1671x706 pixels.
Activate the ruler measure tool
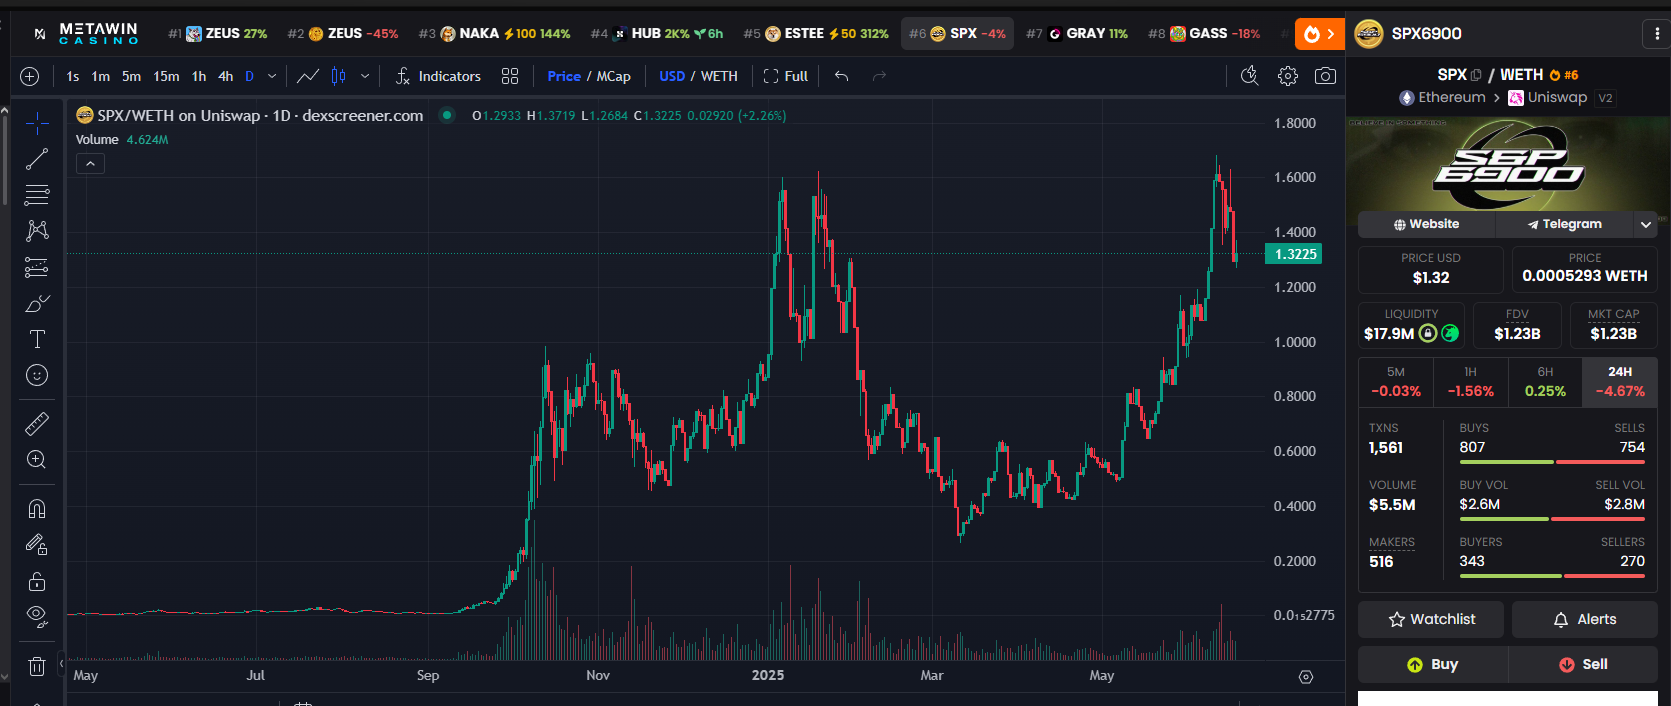point(37,424)
